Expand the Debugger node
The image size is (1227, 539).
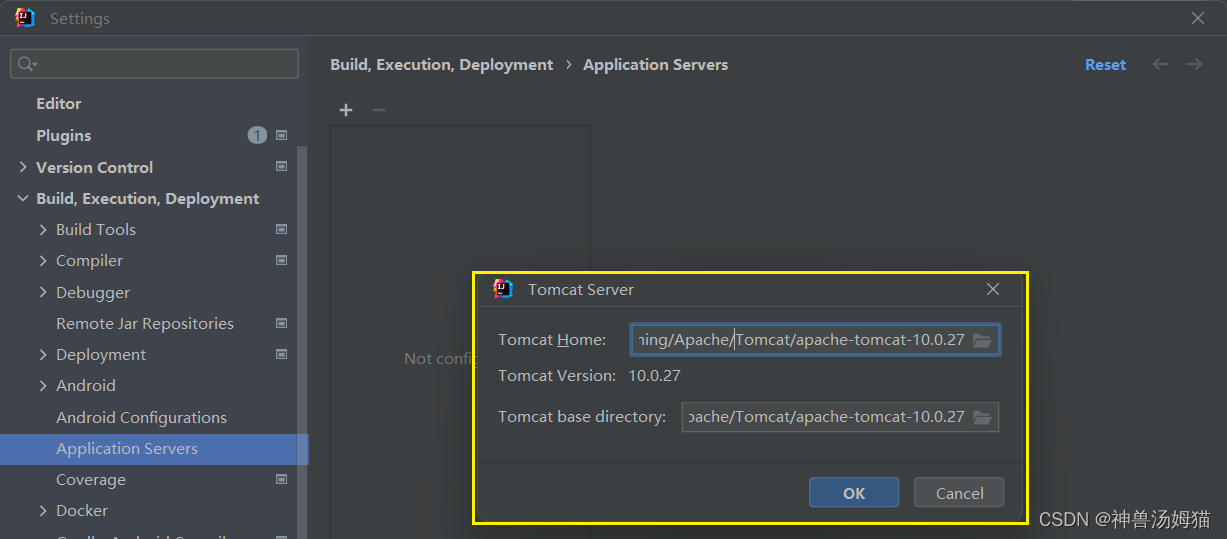click(43, 292)
